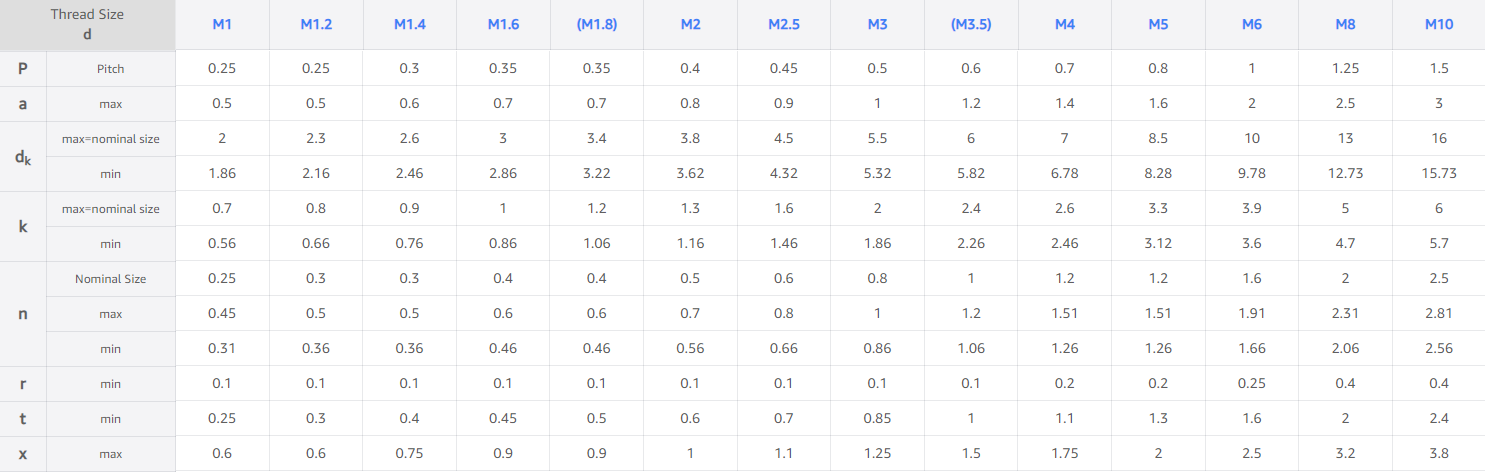The image size is (1485, 472).
Task: Select the M3 column header
Action: (877, 24)
